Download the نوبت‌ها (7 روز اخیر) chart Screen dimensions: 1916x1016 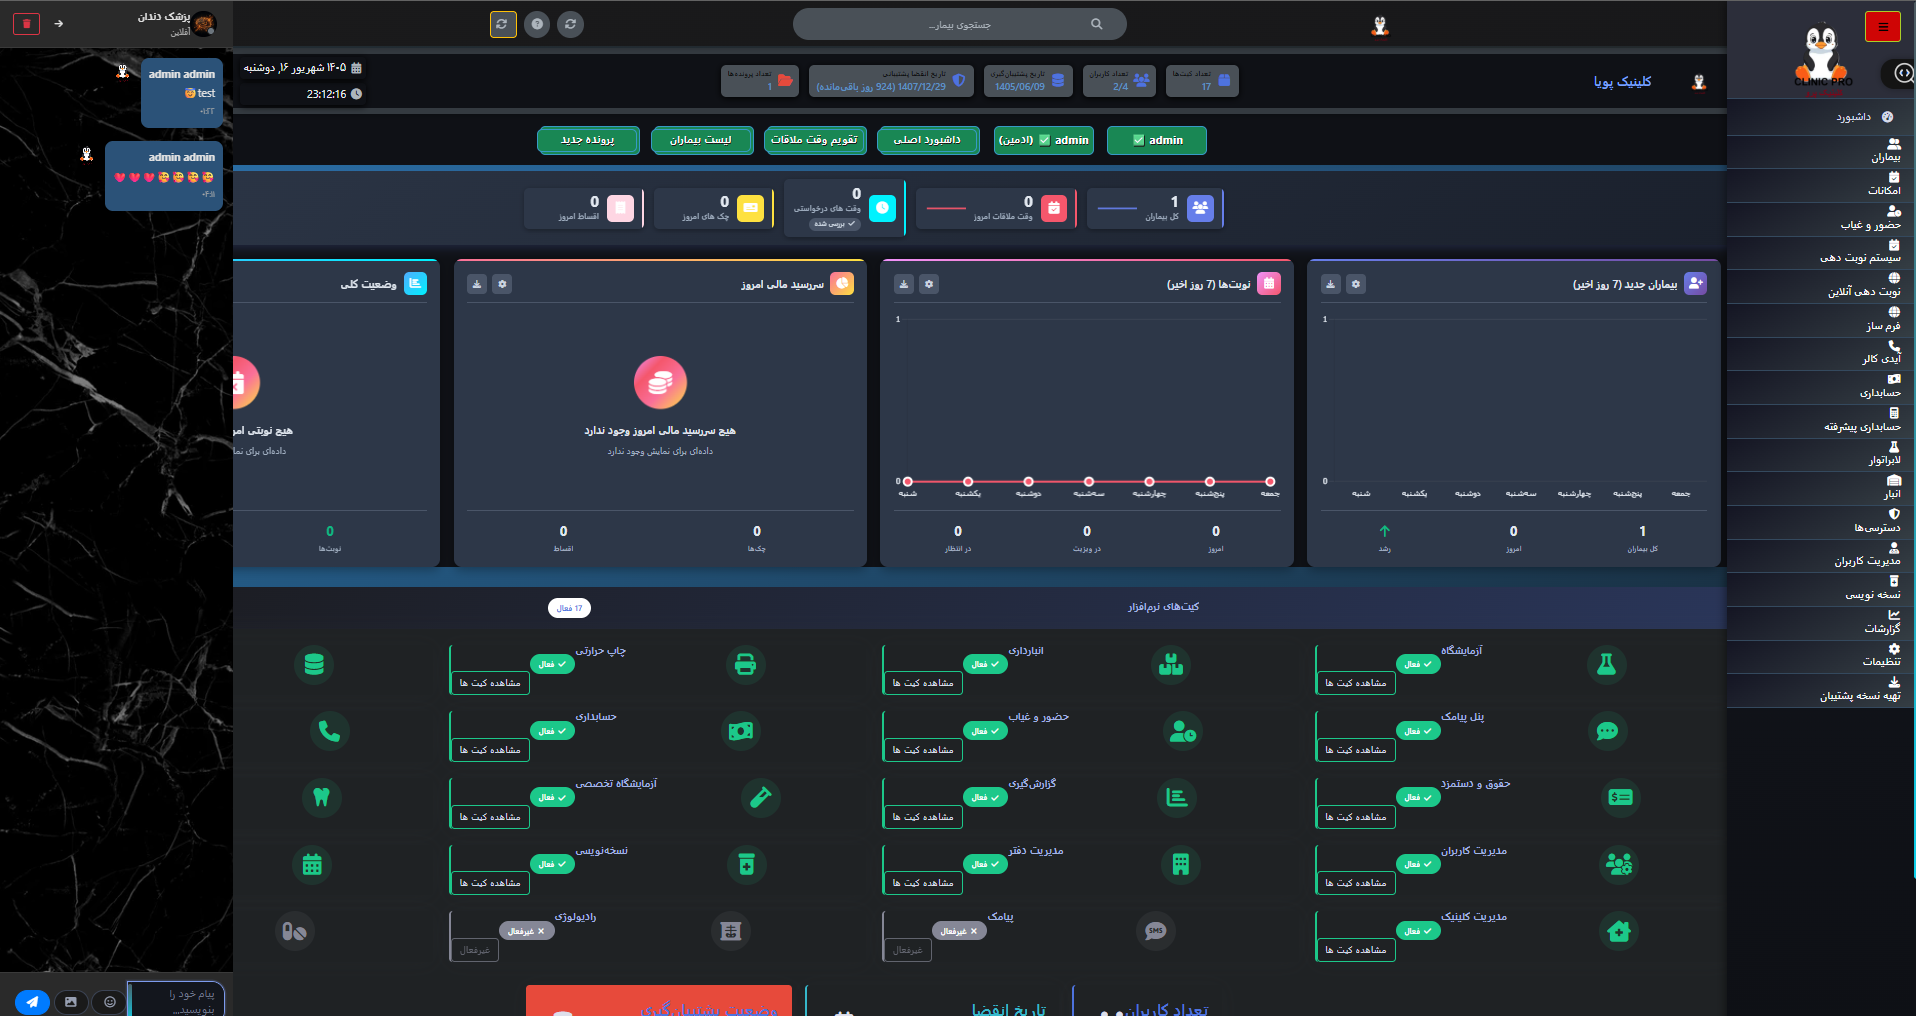pyautogui.click(x=904, y=284)
